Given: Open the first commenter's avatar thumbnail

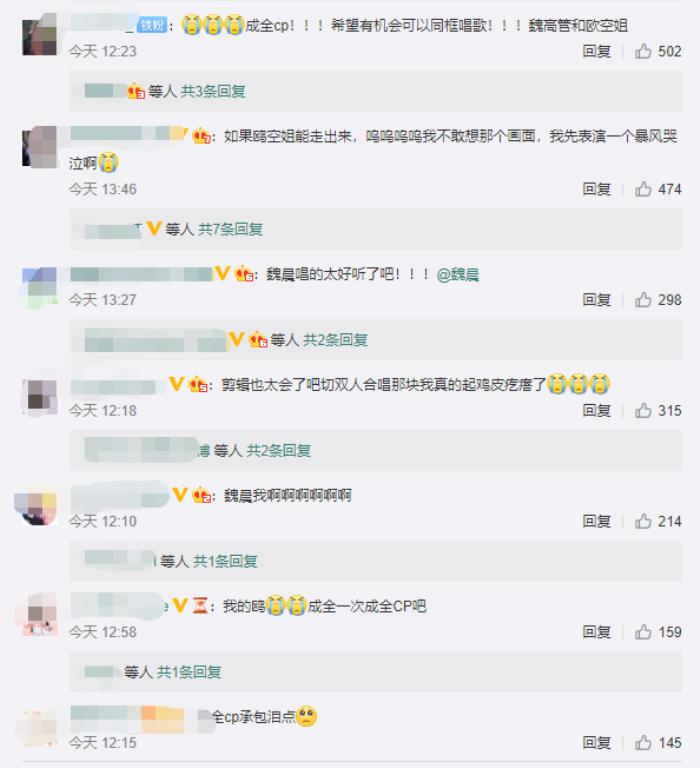Looking at the screenshot, I should [40, 34].
